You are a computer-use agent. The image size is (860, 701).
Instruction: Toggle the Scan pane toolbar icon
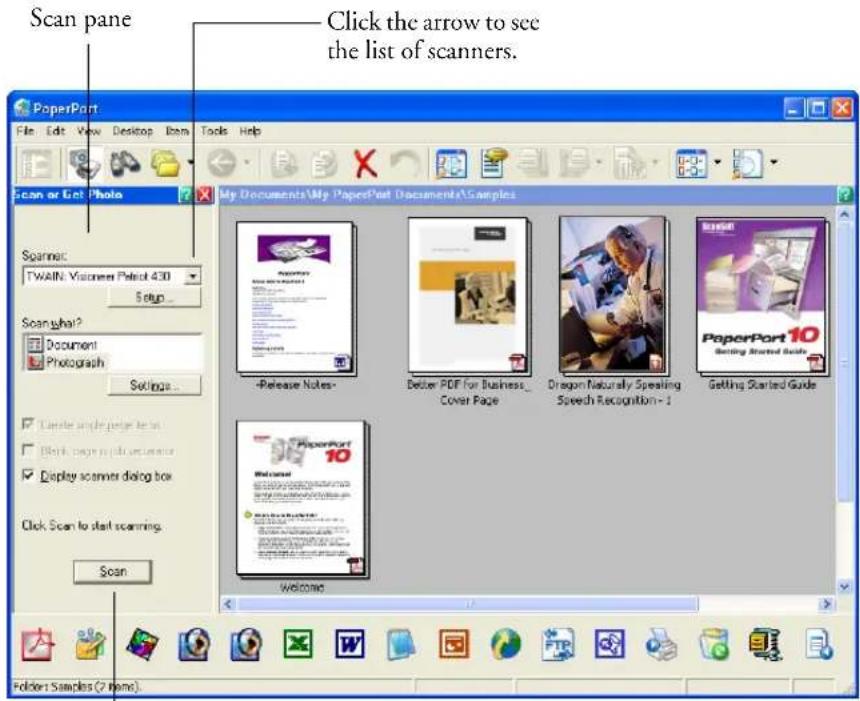tap(83, 163)
